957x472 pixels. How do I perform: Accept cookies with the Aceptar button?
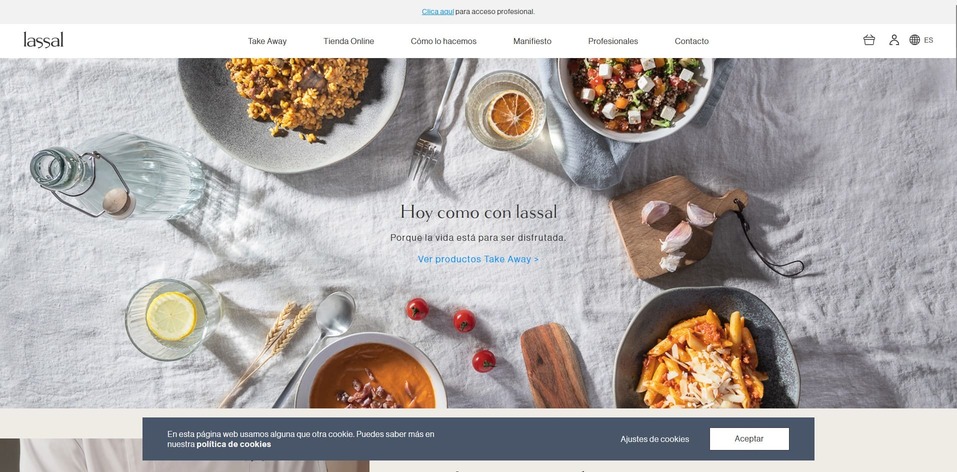coord(749,439)
